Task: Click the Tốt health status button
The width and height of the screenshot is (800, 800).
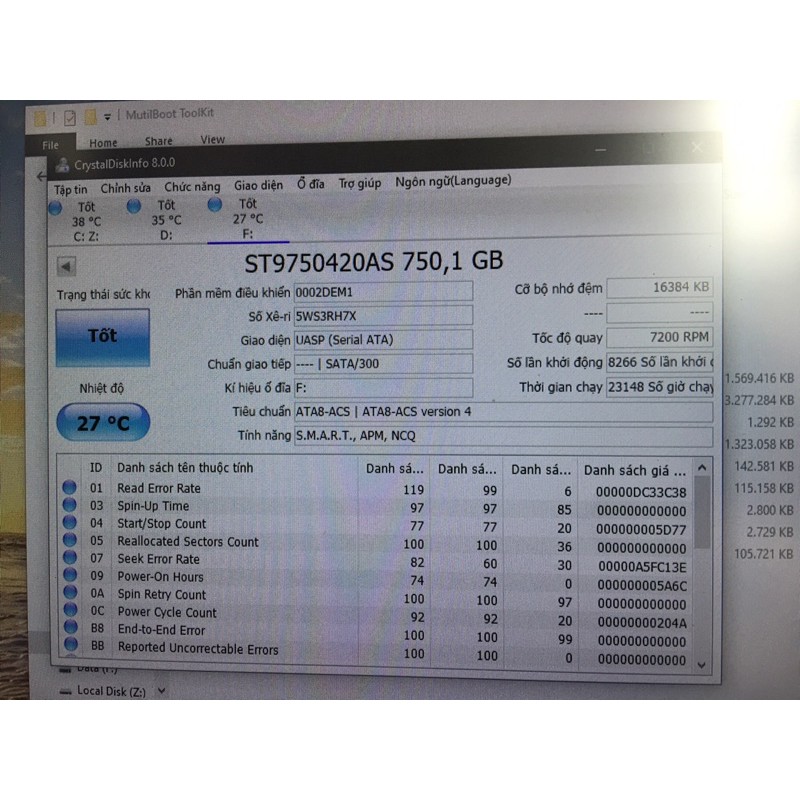Action: [x=103, y=337]
